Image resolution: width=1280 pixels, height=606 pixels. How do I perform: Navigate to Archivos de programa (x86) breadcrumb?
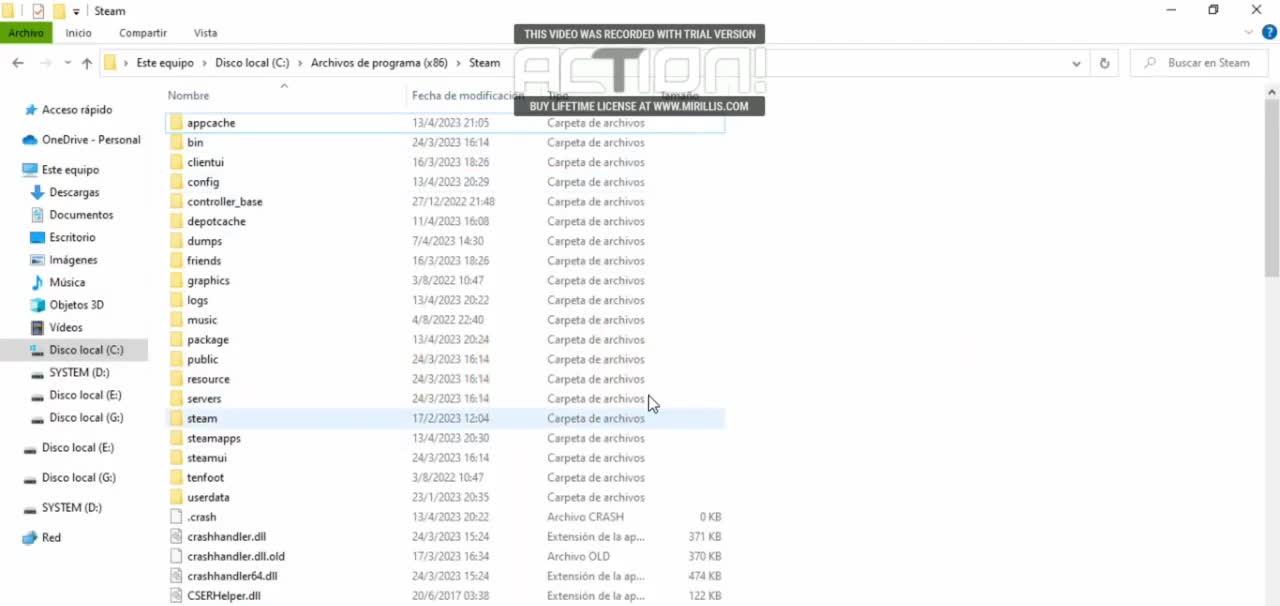point(379,62)
